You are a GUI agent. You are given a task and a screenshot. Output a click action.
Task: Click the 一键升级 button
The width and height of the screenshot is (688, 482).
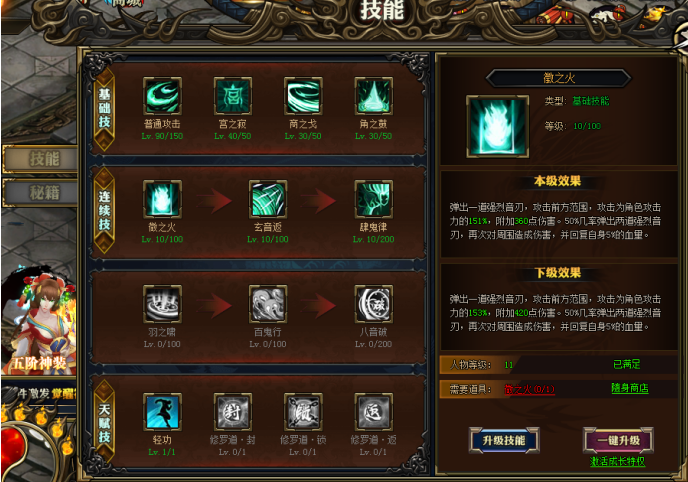coord(618,440)
